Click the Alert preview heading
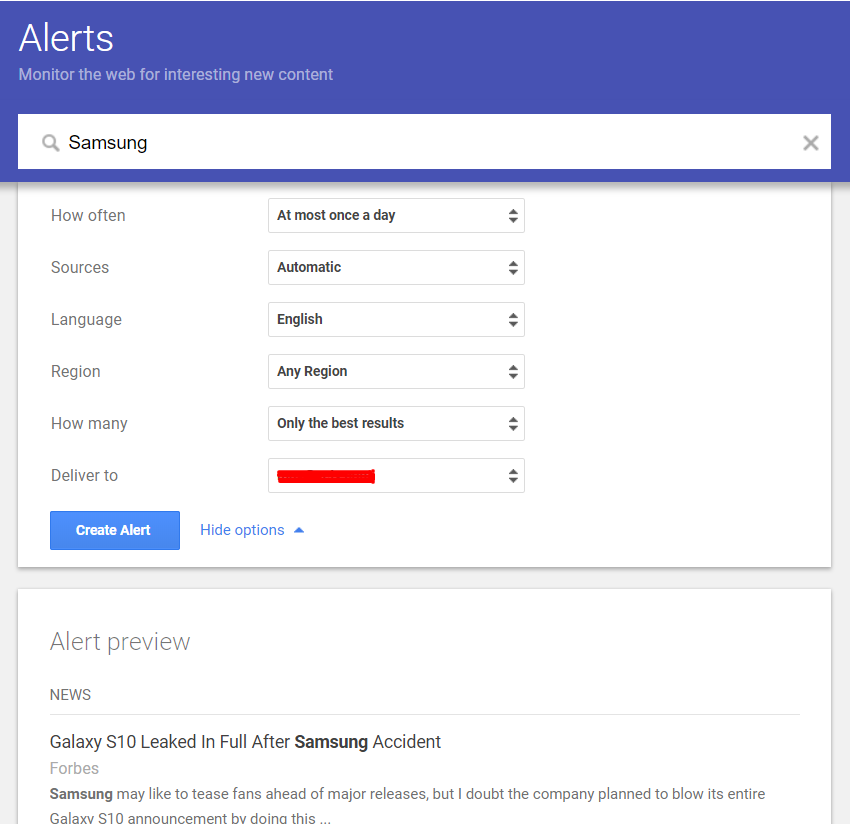This screenshot has height=824, width=850. [x=120, y=642]
